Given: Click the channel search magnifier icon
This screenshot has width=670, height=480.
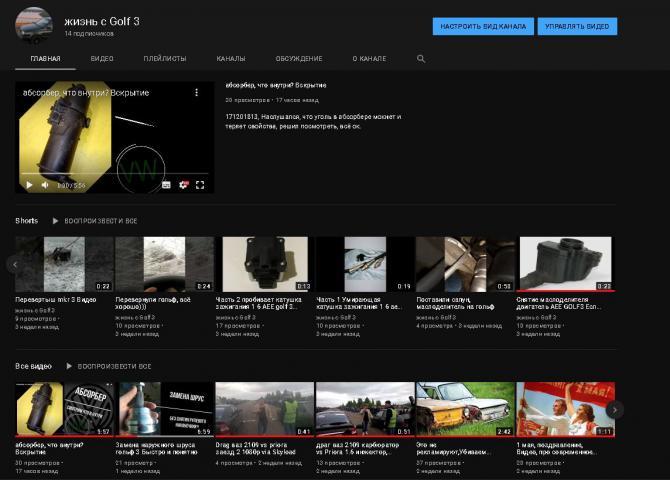Looking at the screenshot, I should pyautogui.click(x=421, y=59).
